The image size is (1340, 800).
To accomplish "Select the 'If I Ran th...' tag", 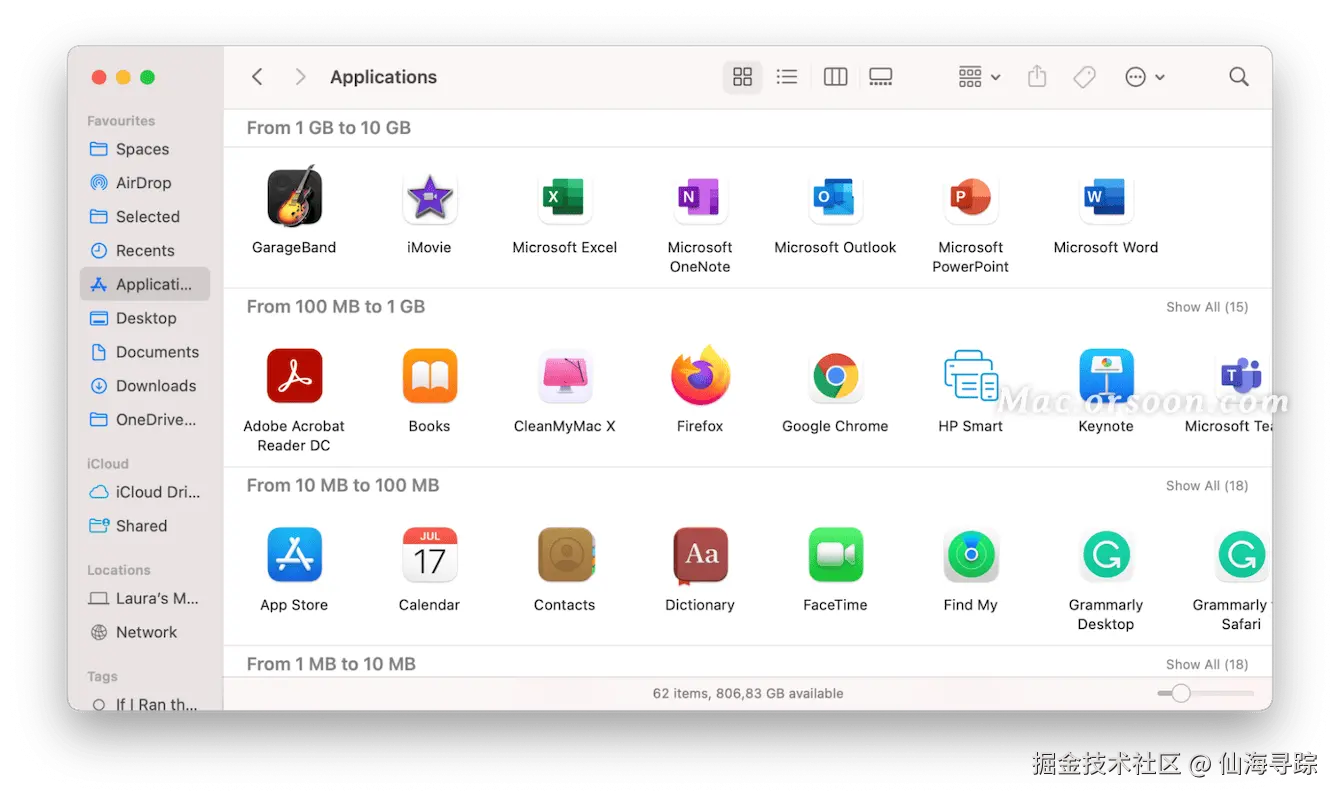I will pyautogui.click(x=145, y=704).
